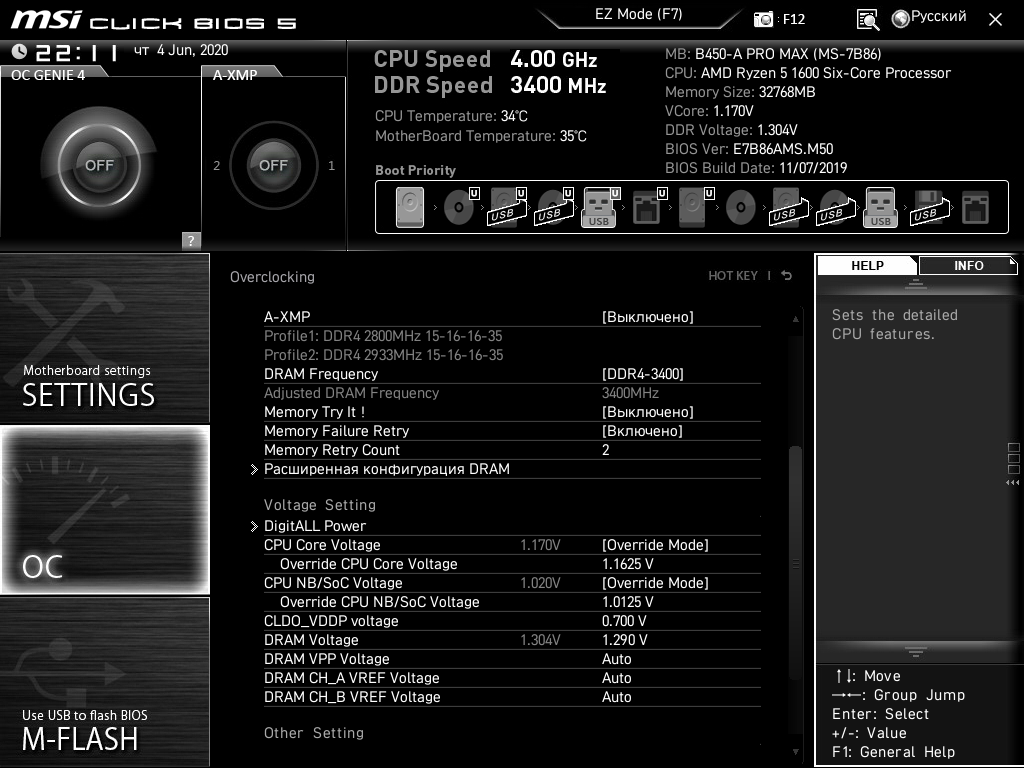This screenshot has width=1024, height=768.
Task: Click the hot key back arrow icon
Action: (787, 276)
